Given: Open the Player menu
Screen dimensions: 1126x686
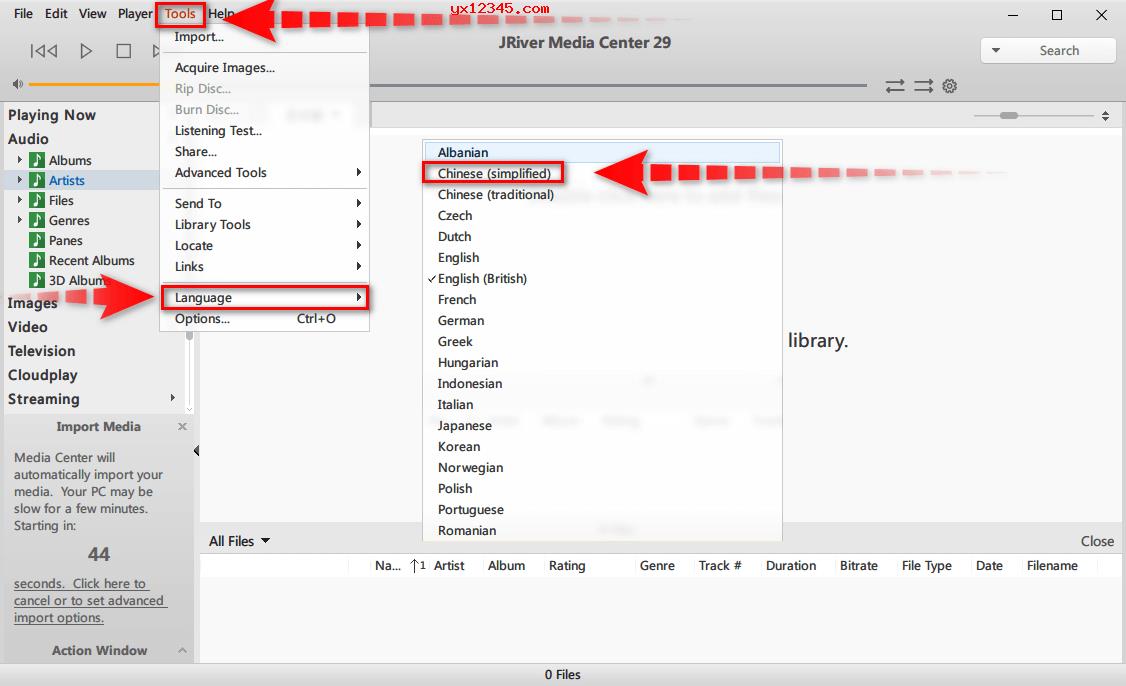Looking at the screenshot, I should [x=135, y=14].
